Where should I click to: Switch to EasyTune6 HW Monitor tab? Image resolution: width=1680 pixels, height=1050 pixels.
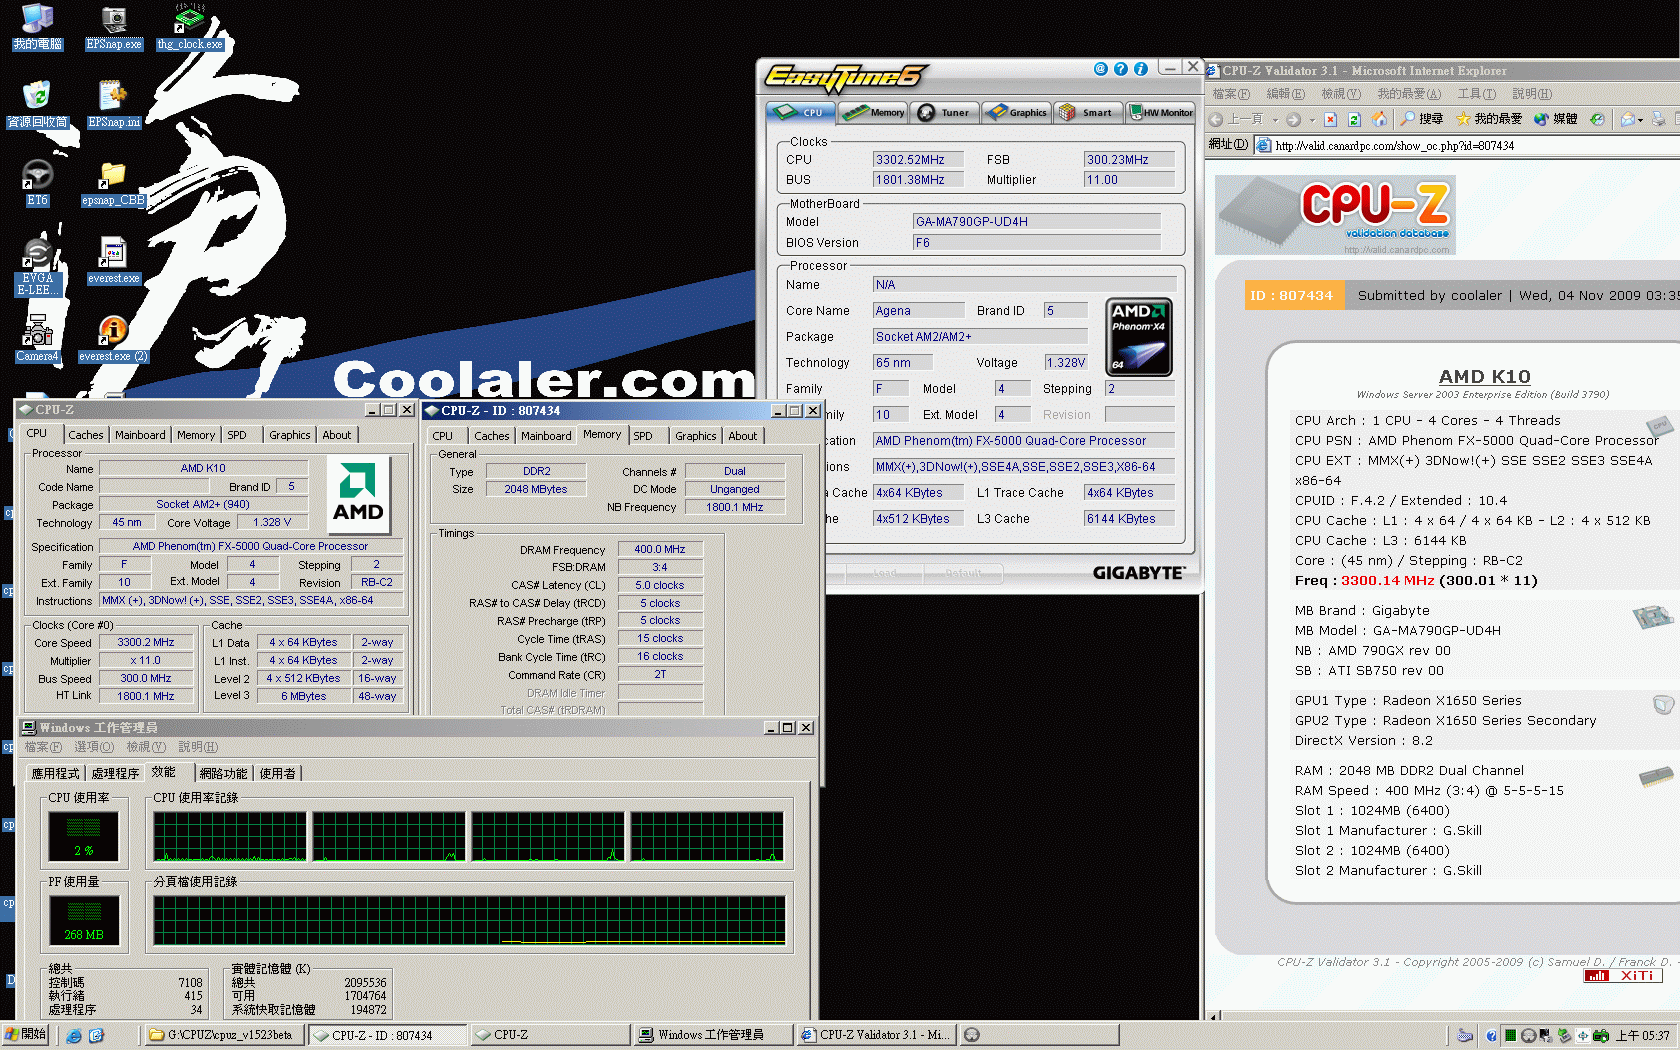tap(1161, 113)
